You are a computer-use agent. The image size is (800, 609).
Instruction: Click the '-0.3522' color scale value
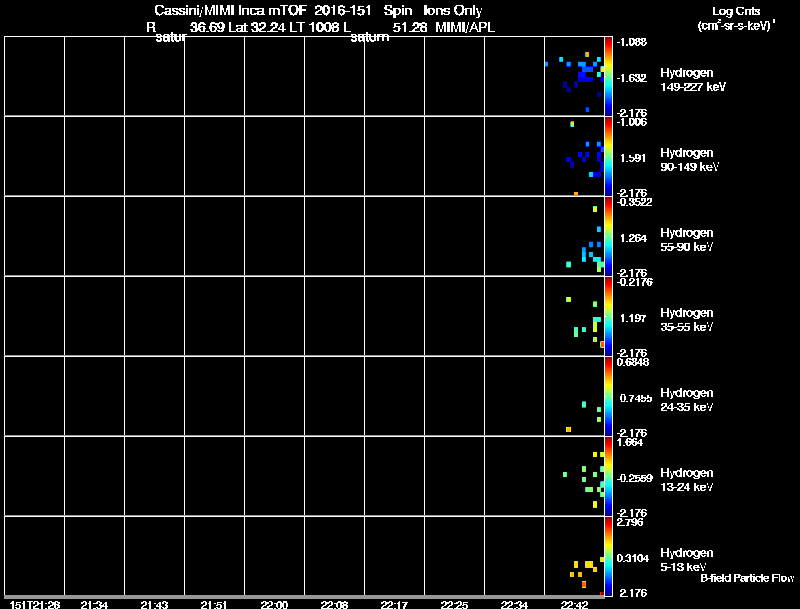coord(634,202)
